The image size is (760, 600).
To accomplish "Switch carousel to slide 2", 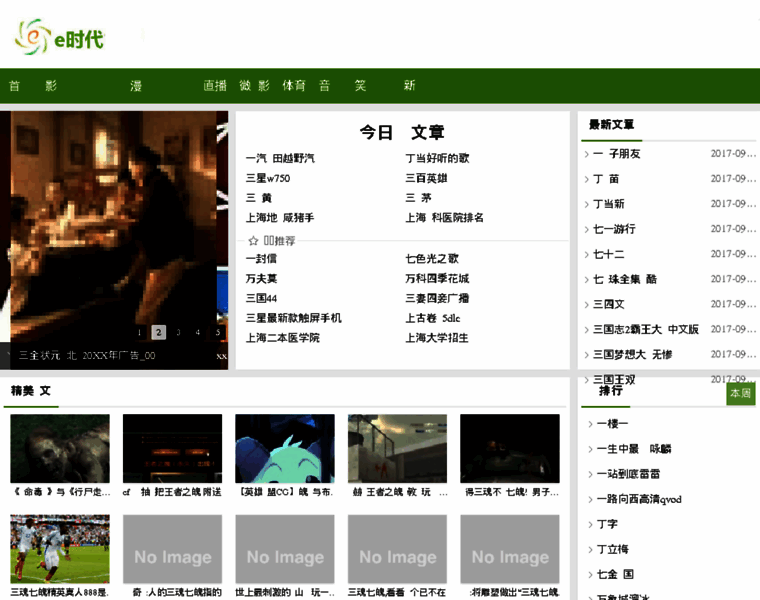I will pyautogui.click(x=158, y=332).
